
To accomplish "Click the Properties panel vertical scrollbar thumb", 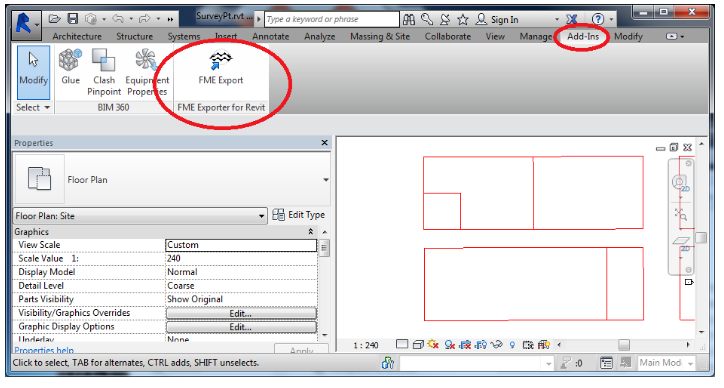I will 324,248.
